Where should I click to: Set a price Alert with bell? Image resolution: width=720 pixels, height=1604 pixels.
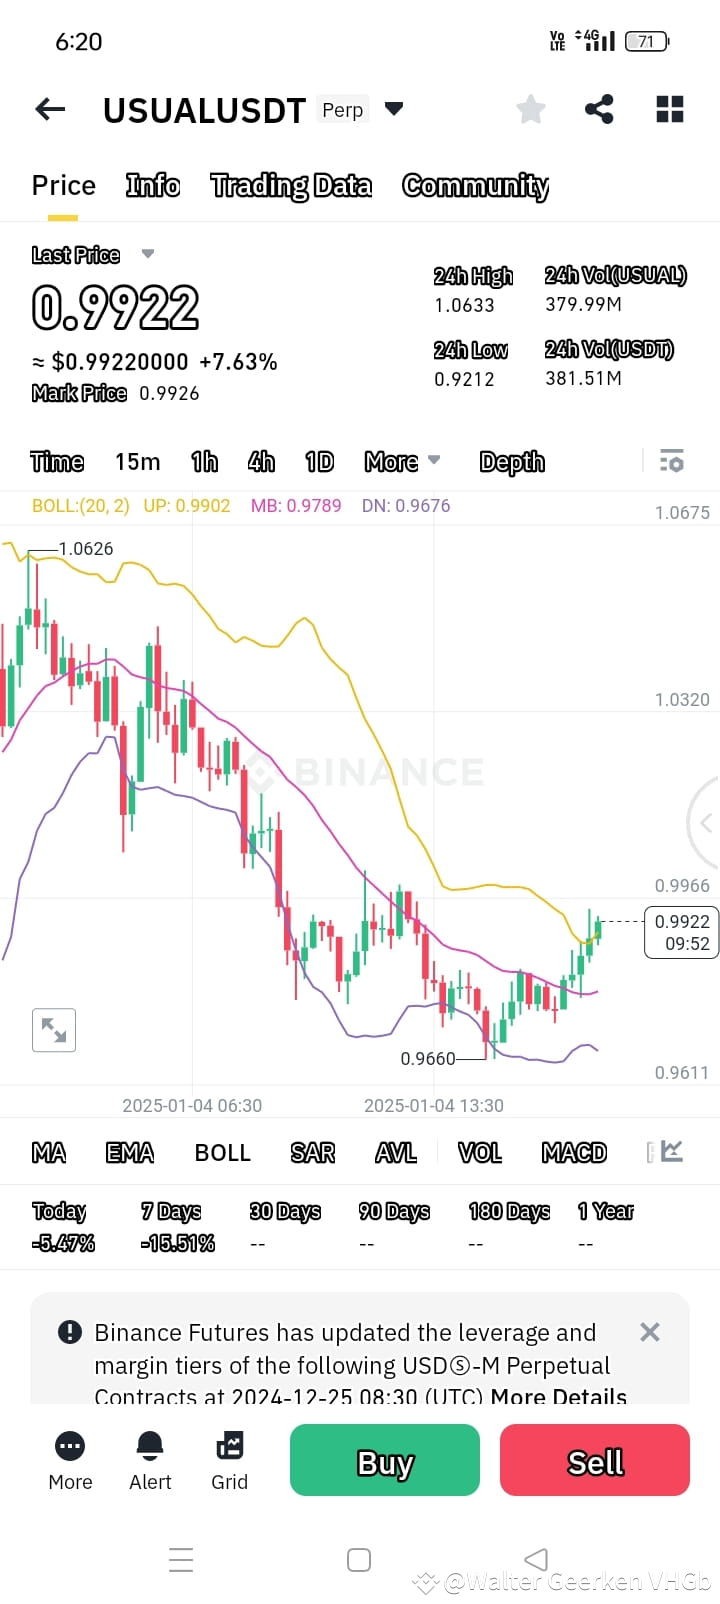[150, 1461]
